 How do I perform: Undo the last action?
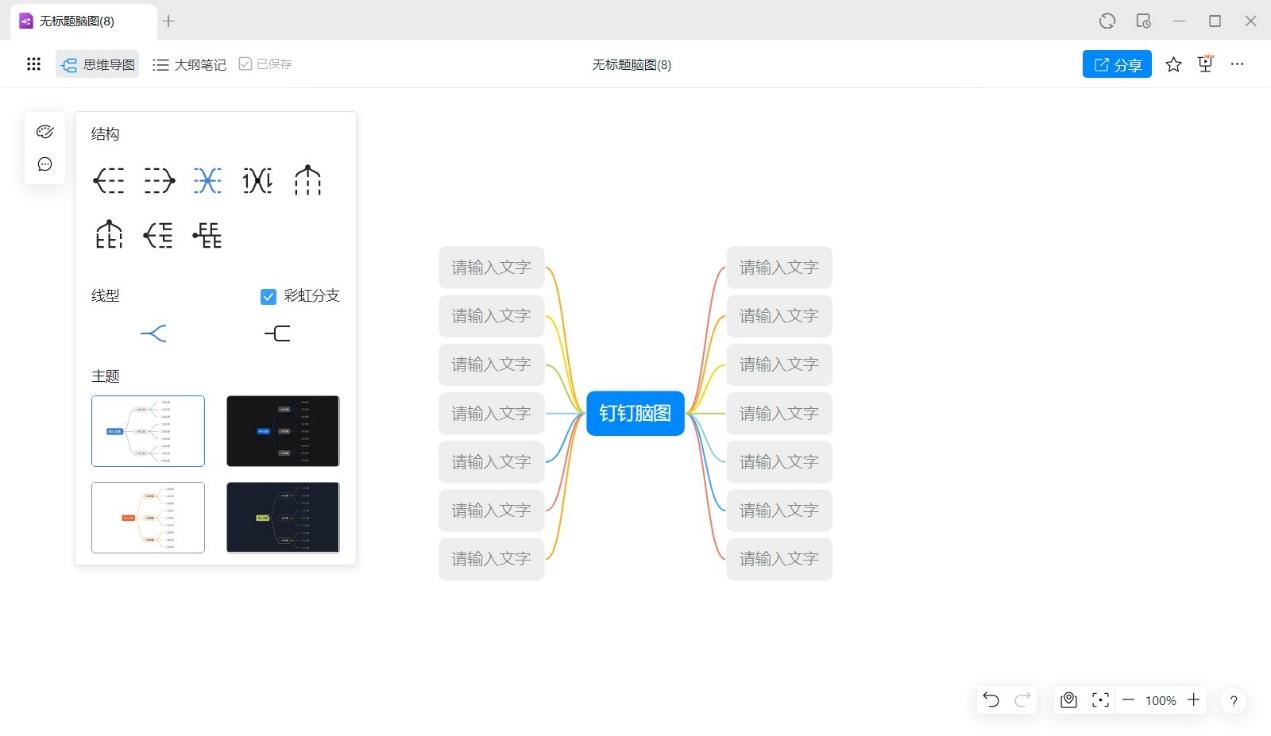point(991,700)
